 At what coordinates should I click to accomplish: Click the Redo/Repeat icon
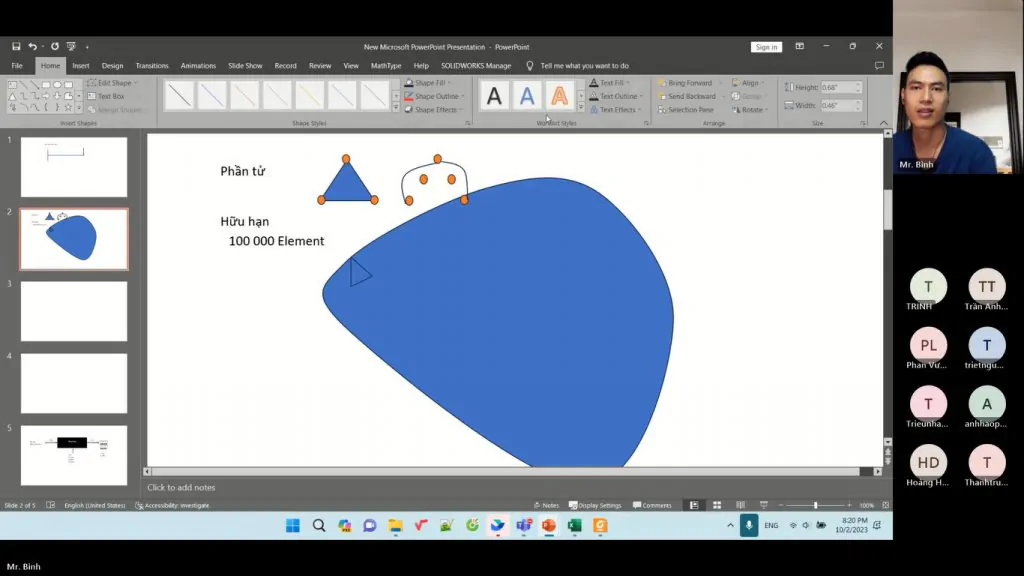click(55, 46)
